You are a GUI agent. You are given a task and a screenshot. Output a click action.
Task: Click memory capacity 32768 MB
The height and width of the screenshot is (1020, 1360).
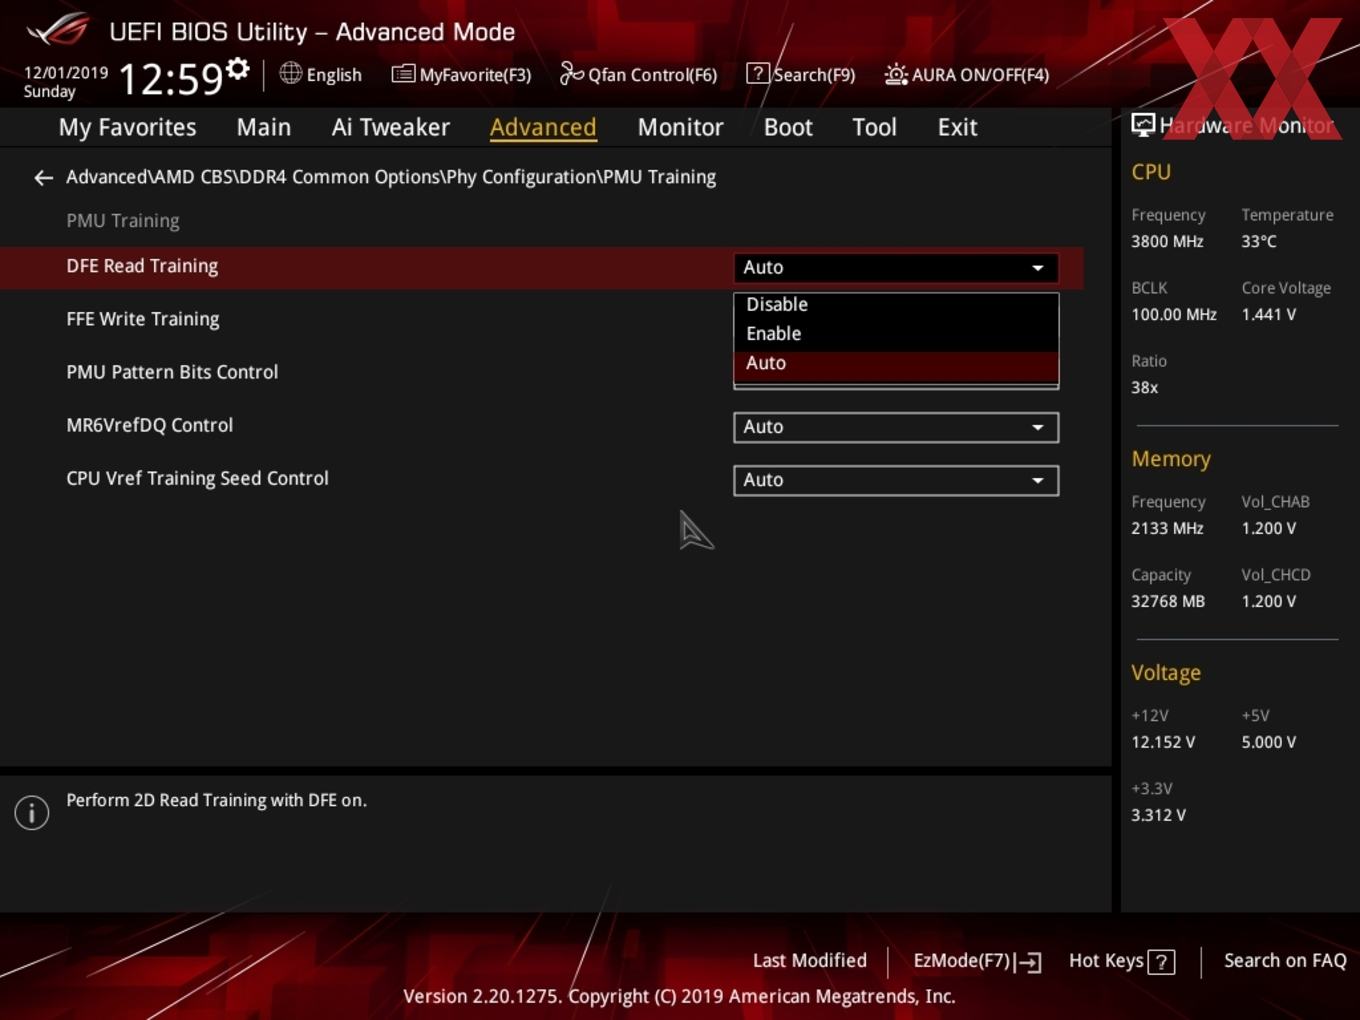click(1167, 602)
